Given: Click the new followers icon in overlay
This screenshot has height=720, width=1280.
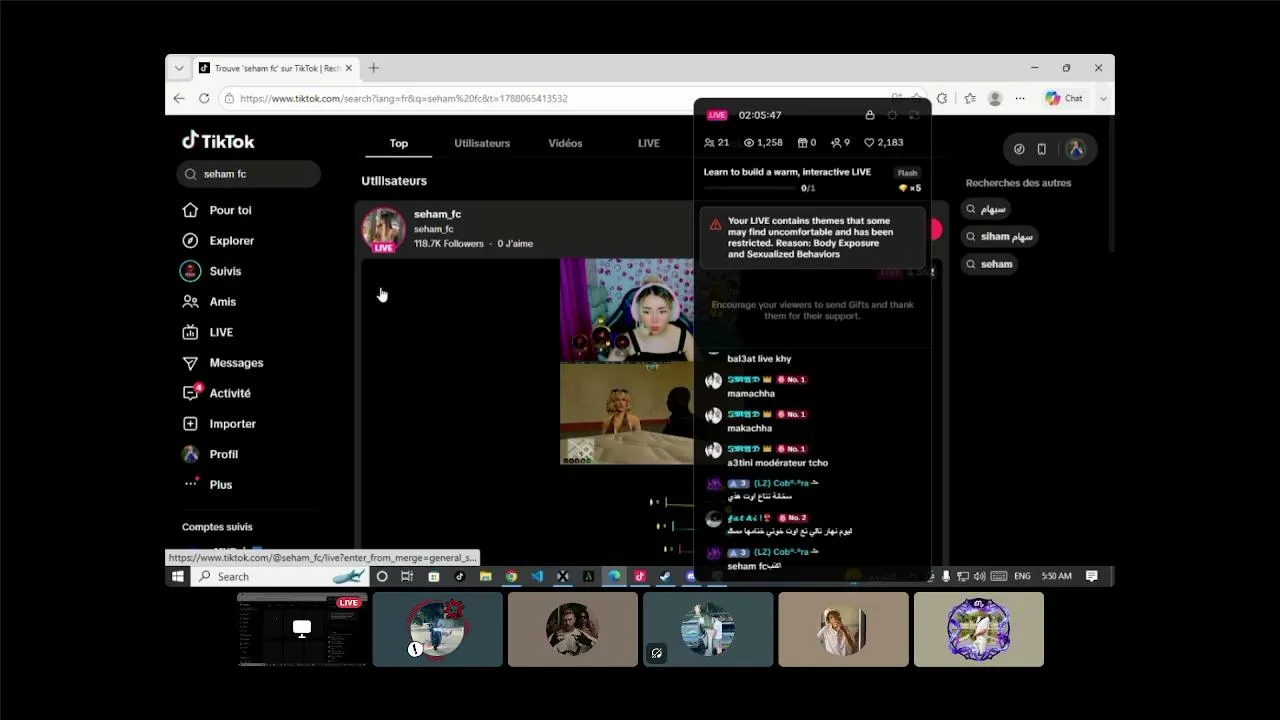Looking at the screenshot, I should pyautogui.click(x=836, y=143).
